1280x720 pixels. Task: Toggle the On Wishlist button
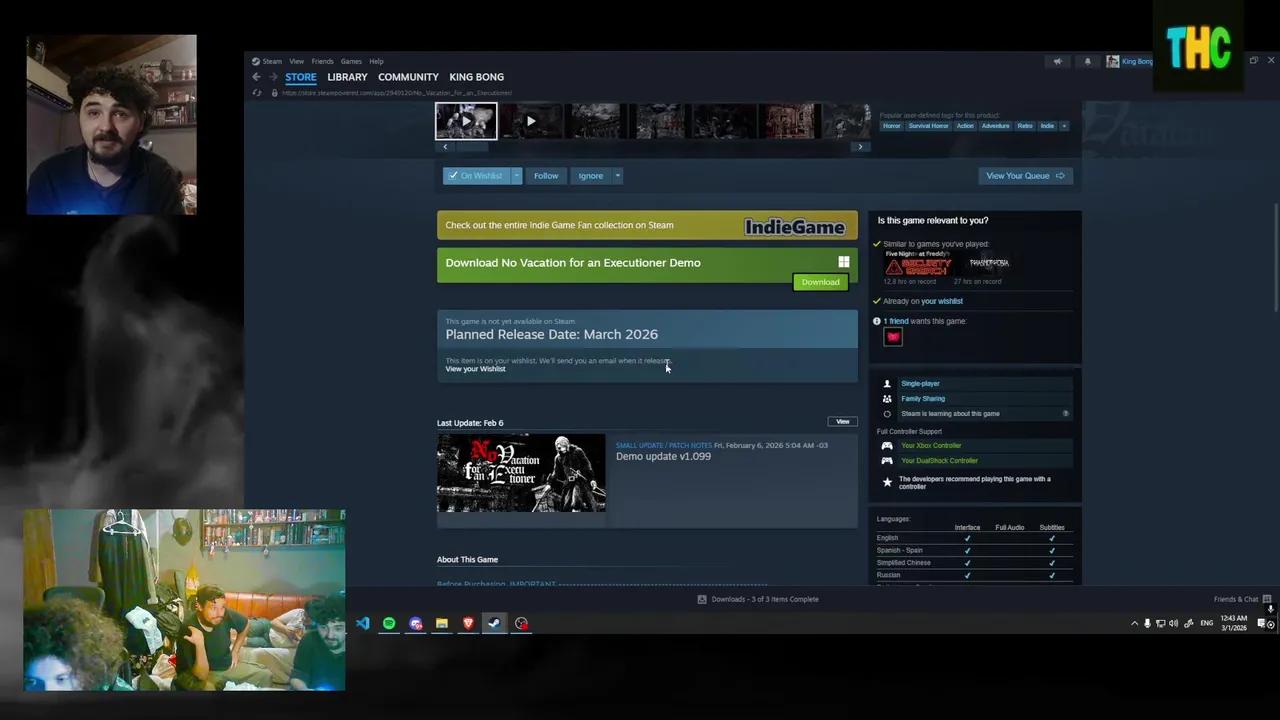tap(476, 176)
